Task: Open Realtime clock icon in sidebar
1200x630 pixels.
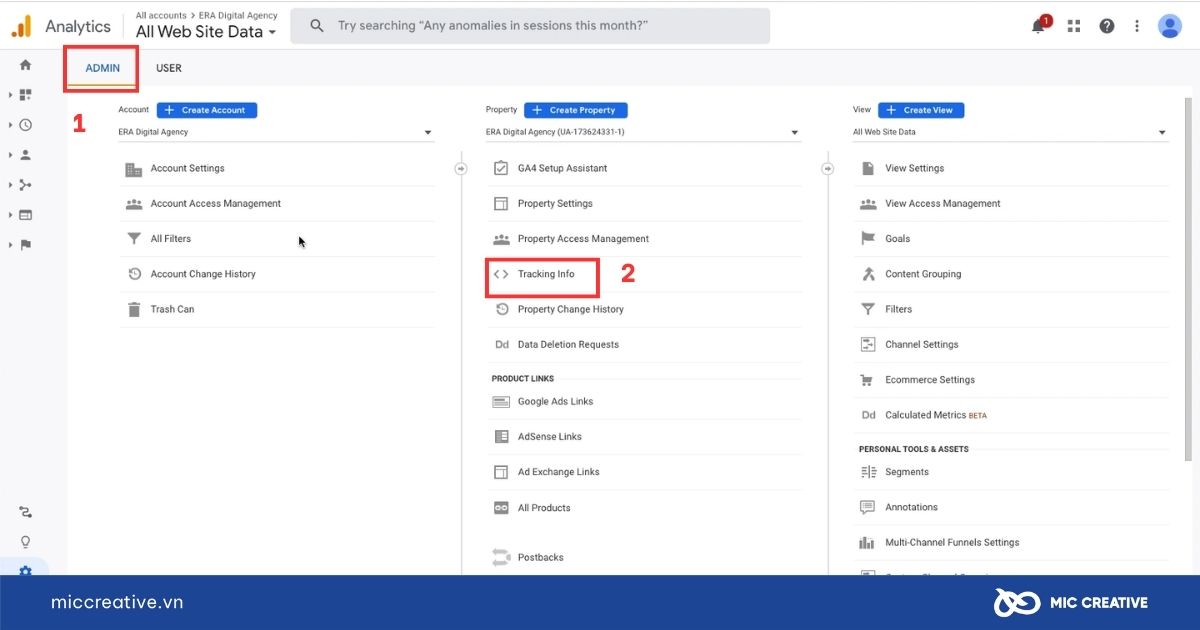Action: point(26,125)
